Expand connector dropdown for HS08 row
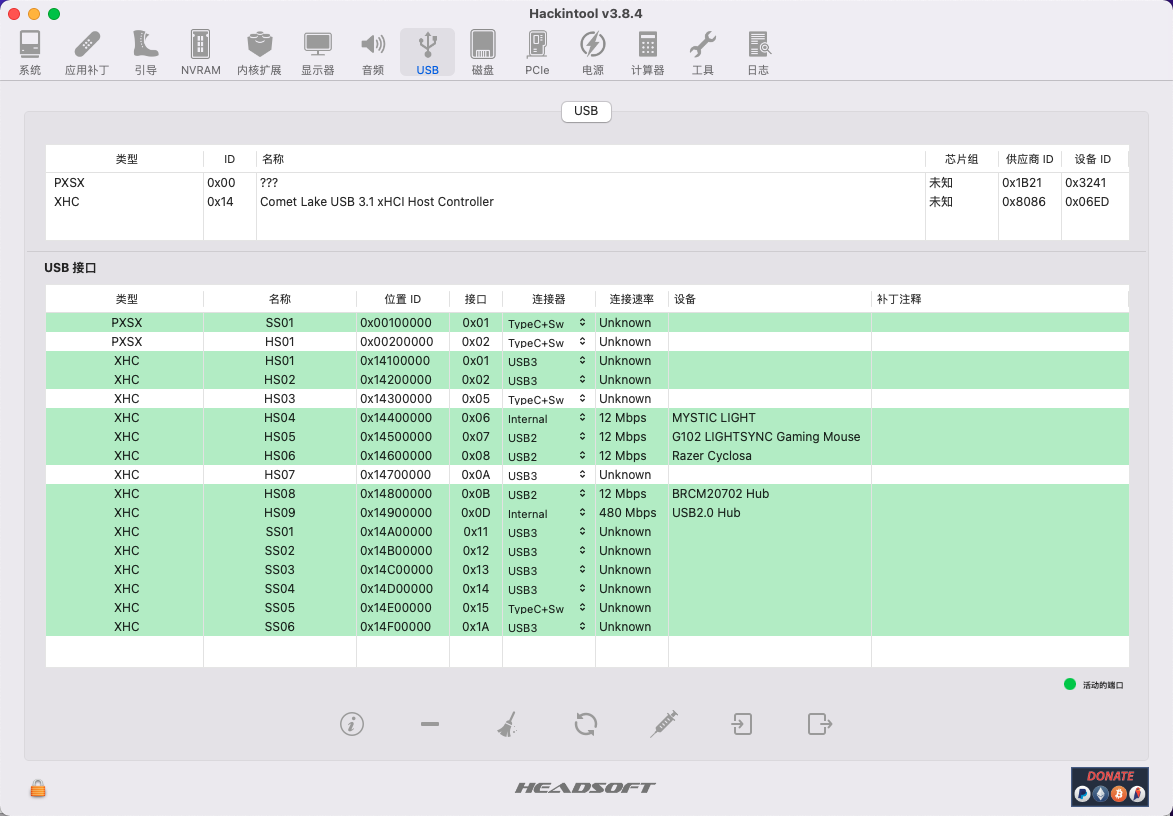Screen dimensions: 1173x816 pyautogui.click(x=548, y=494)
